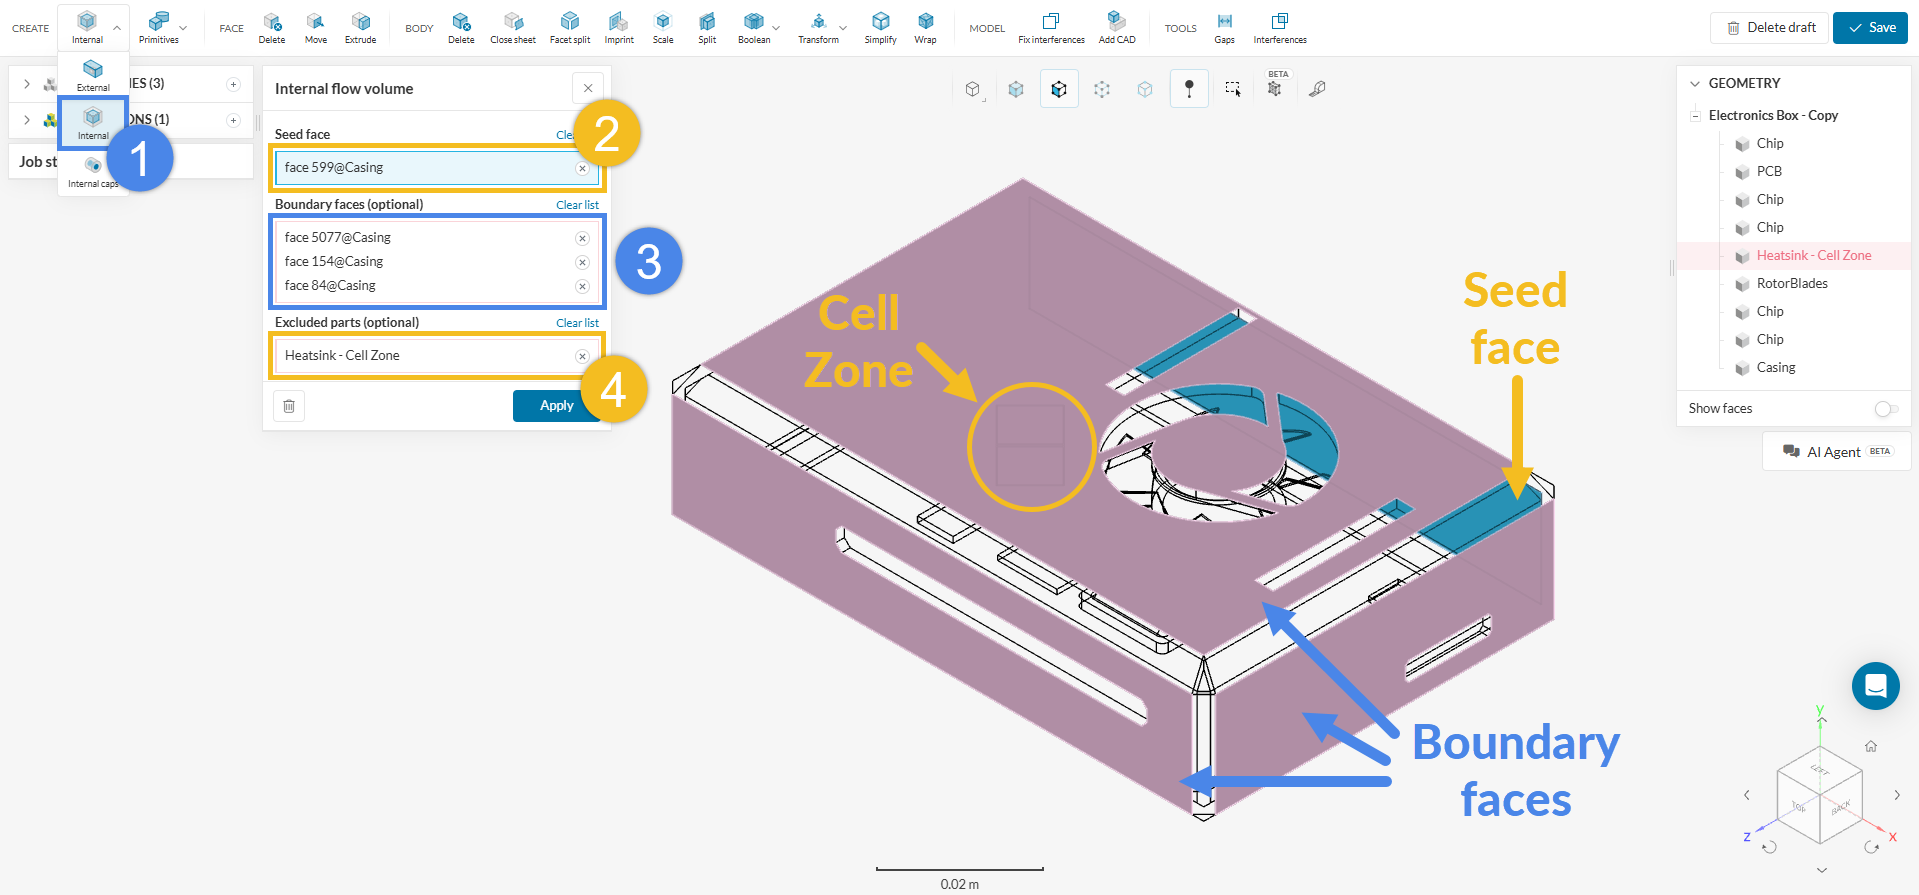Choose the Fix interferences tool
The width and height of the screenshot is (1919, 895).
1051,28
